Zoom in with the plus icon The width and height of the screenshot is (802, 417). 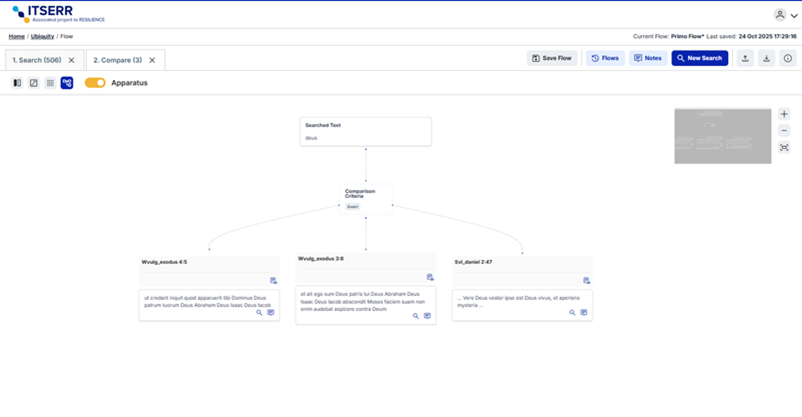784,115
